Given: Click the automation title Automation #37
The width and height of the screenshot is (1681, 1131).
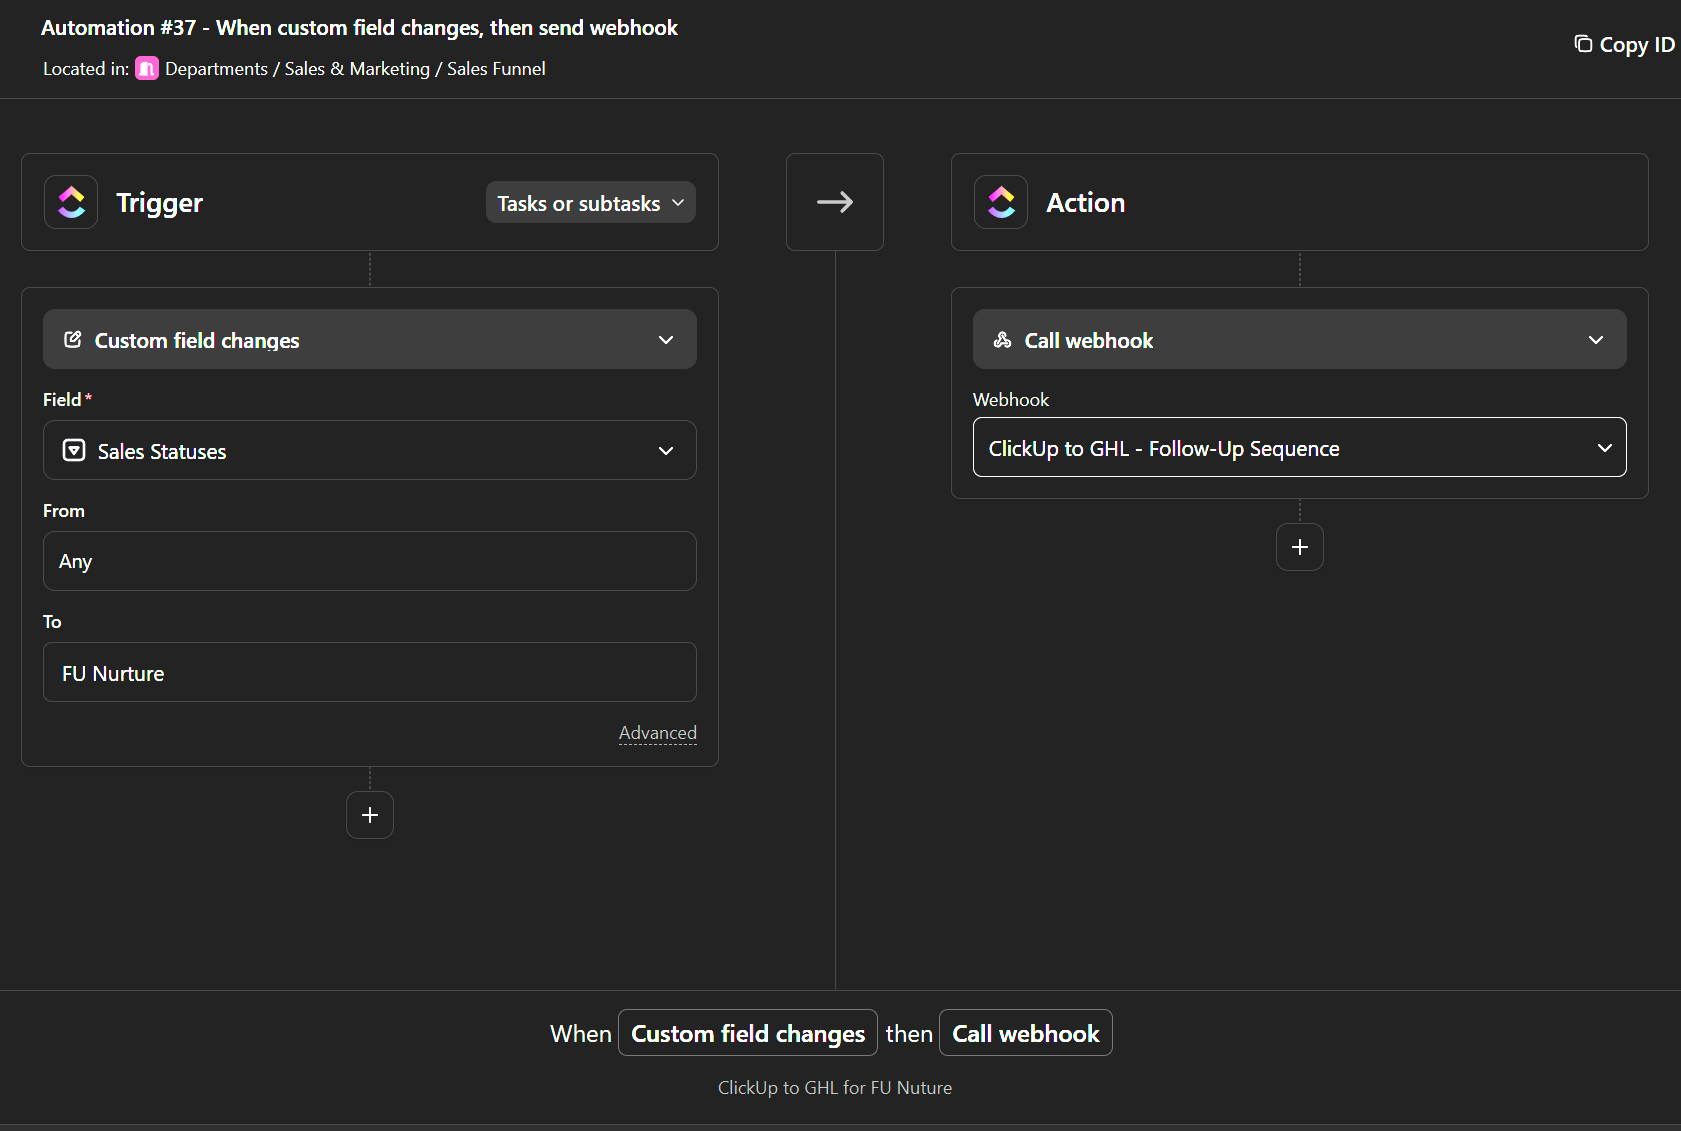Looking at the screenshot, I should point(359,28).
